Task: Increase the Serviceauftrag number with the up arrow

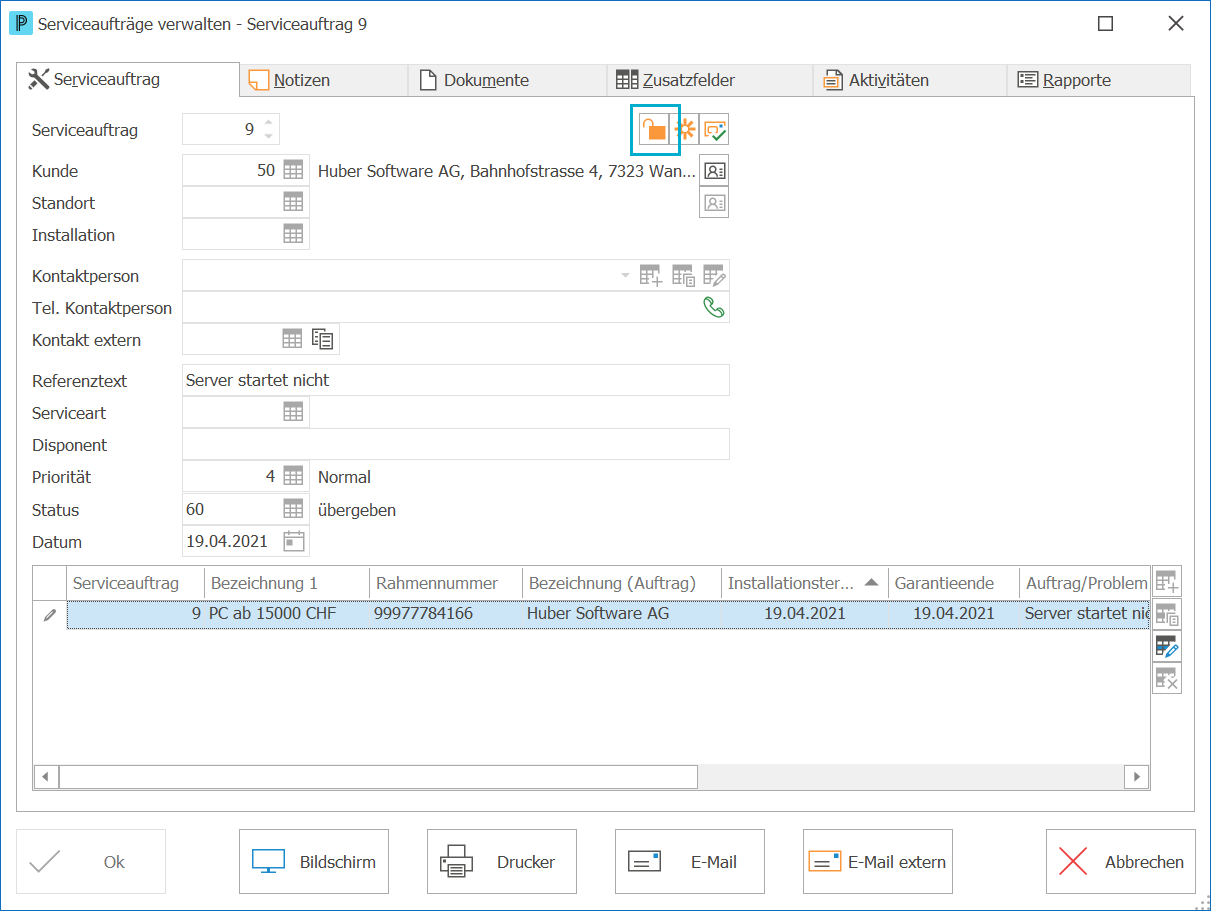Action: [x=268, y=123]
